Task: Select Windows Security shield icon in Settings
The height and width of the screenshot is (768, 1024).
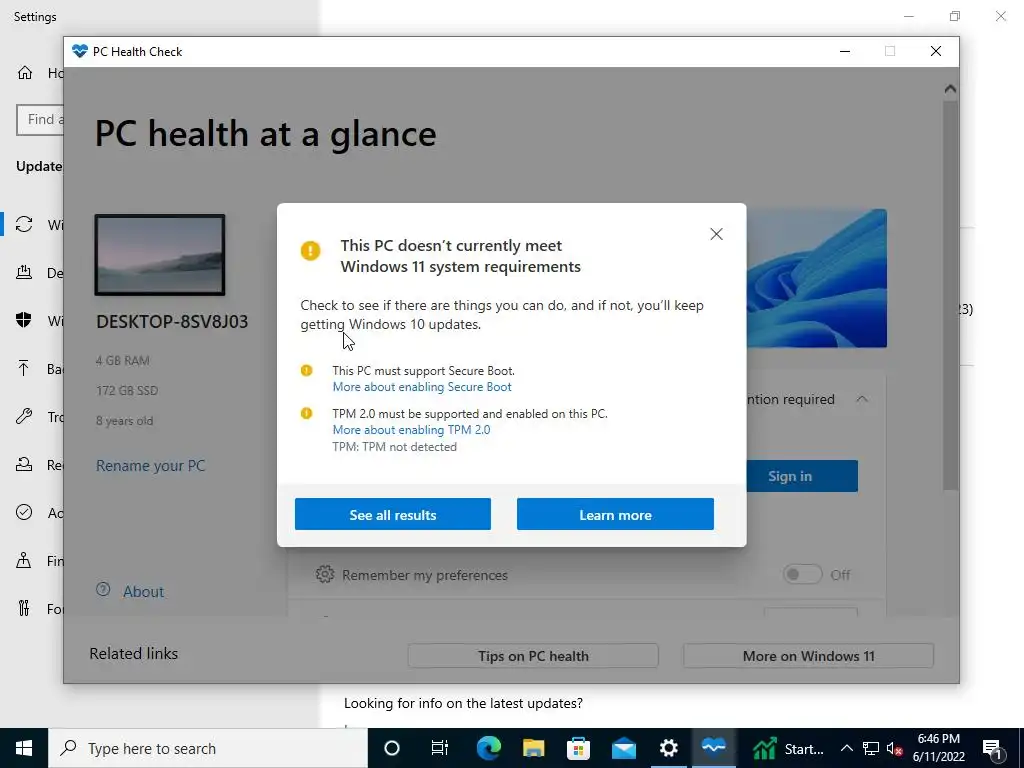Action: click(x=24, y=320)
